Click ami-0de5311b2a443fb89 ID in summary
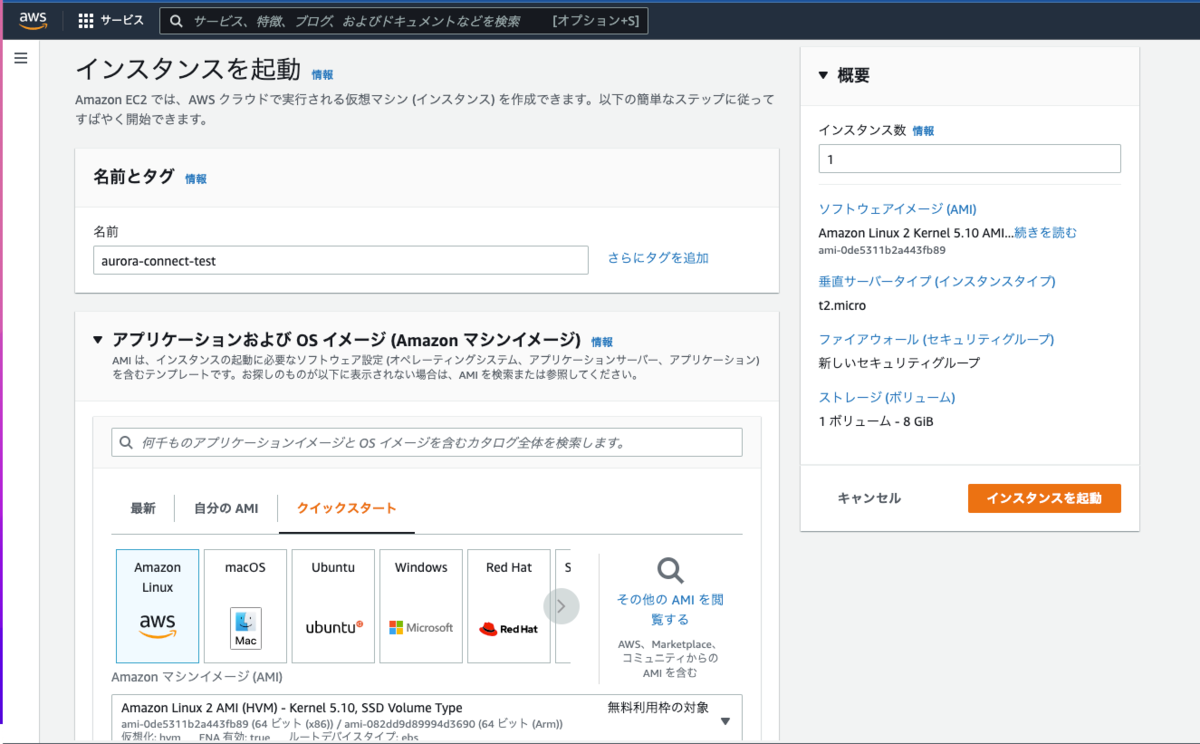Screen dimensions: 1200x744 pos(882,250)
